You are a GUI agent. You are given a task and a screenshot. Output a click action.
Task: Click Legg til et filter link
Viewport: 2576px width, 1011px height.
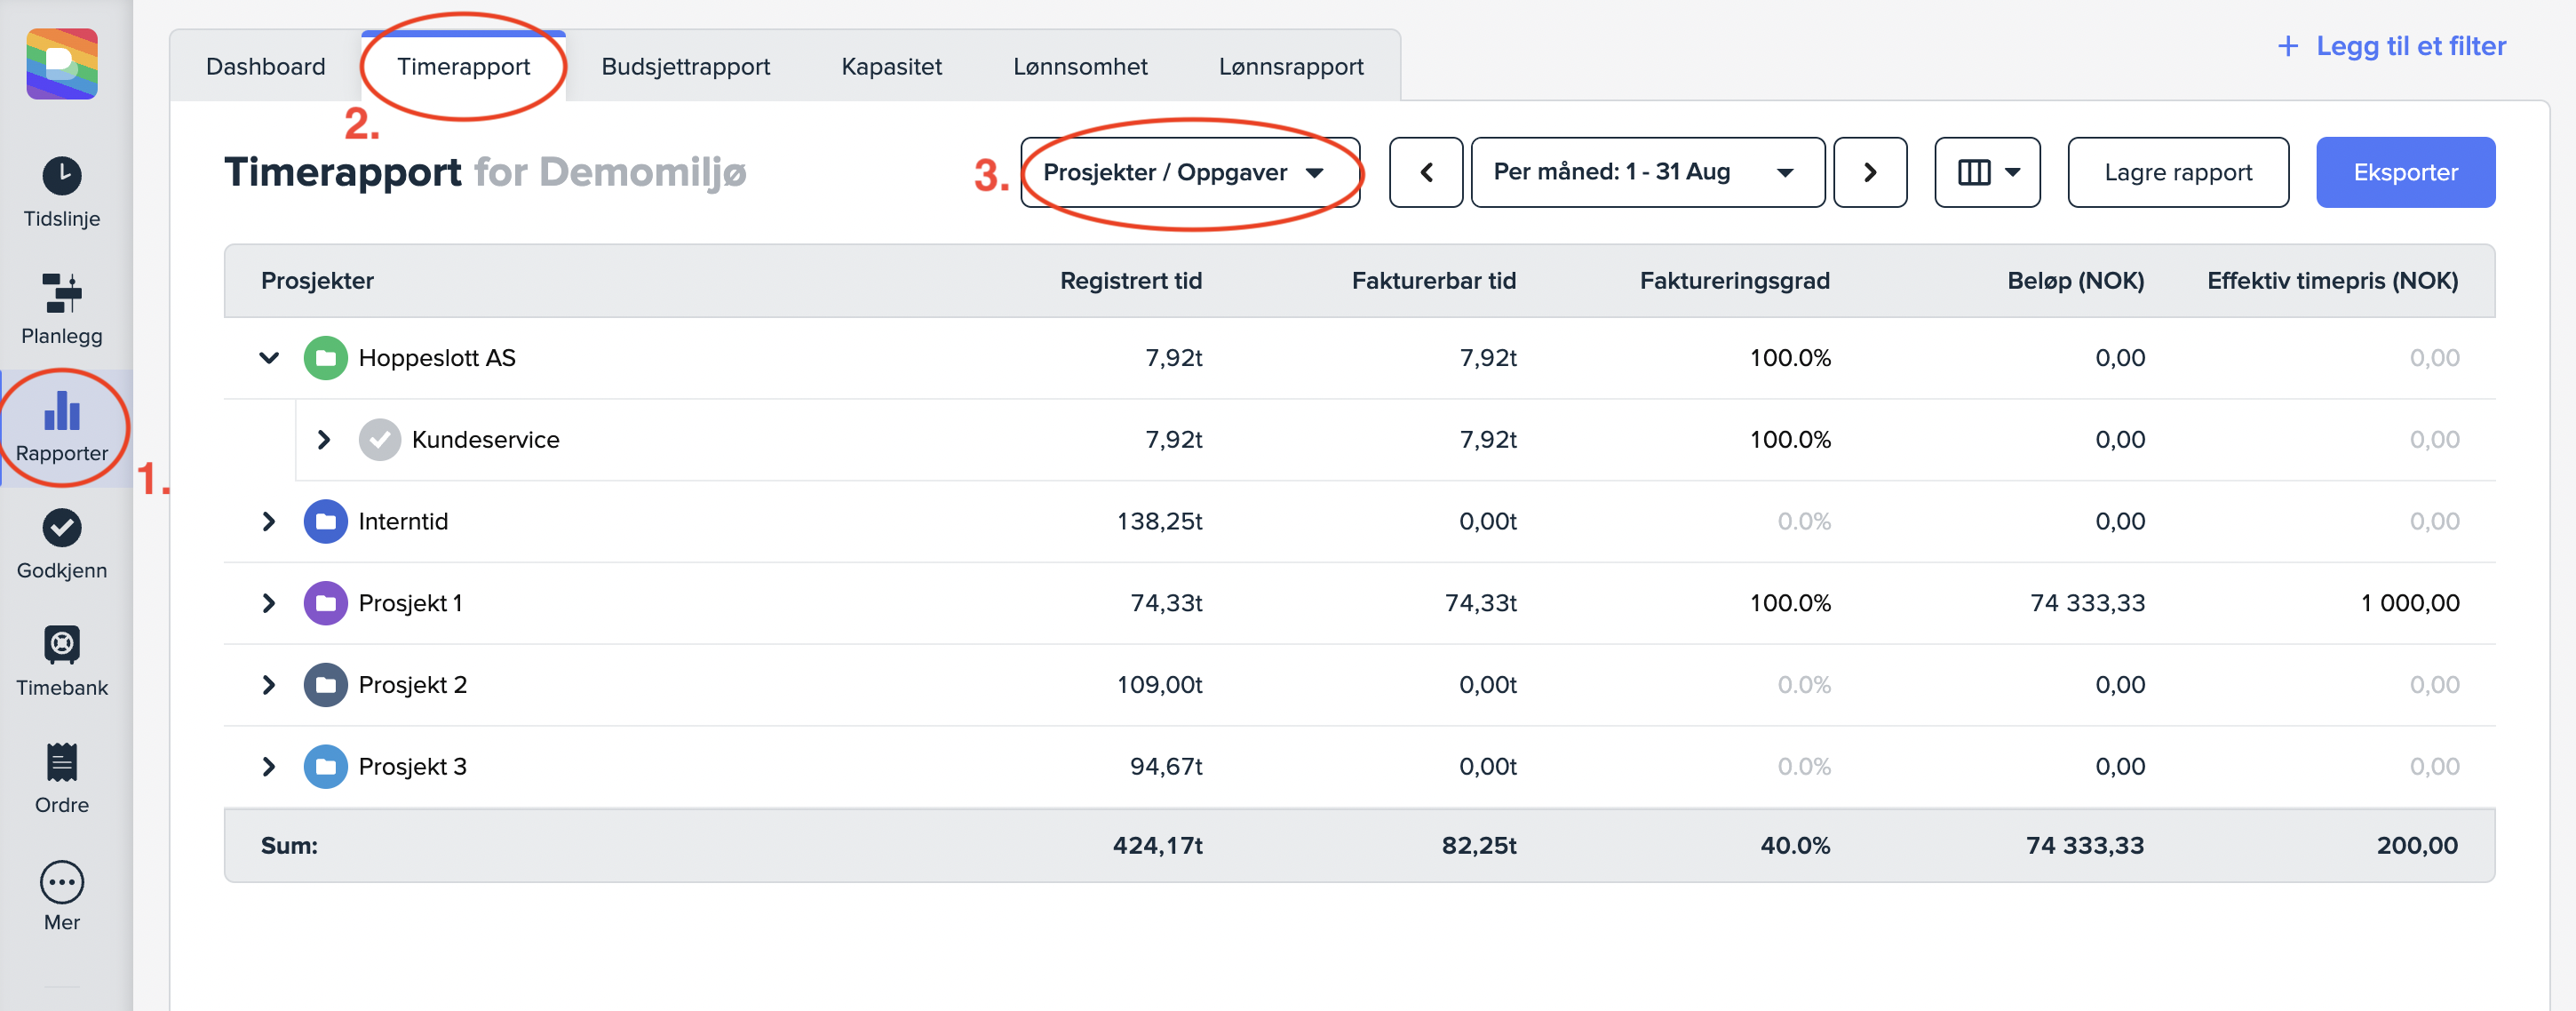pos(2390,46)
